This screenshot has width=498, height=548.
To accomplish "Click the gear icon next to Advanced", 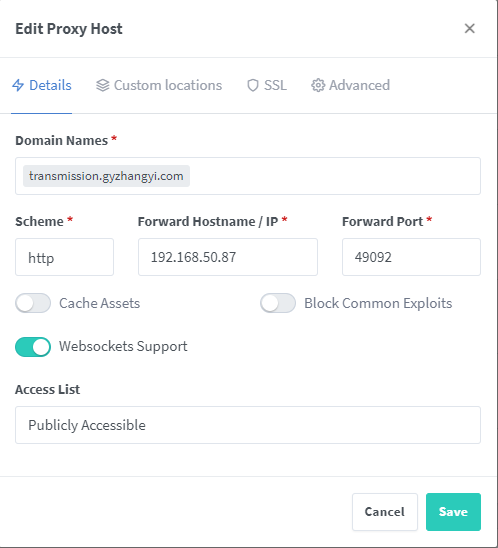I will point(318,85).
